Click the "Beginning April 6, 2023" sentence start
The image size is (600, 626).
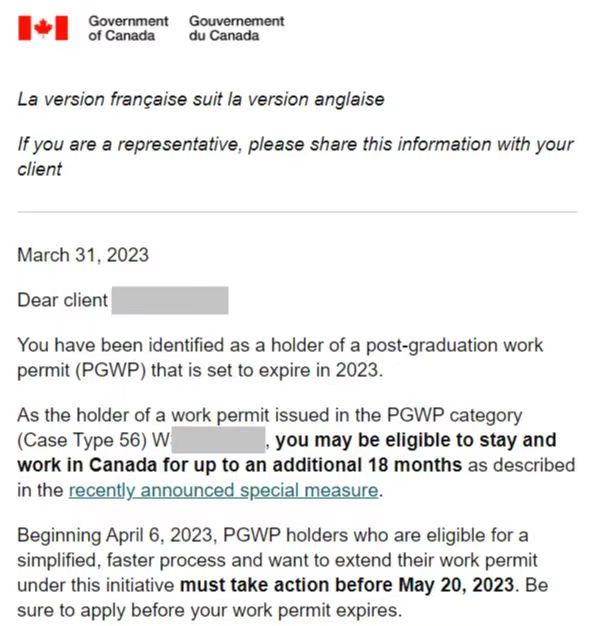[117, 535]
